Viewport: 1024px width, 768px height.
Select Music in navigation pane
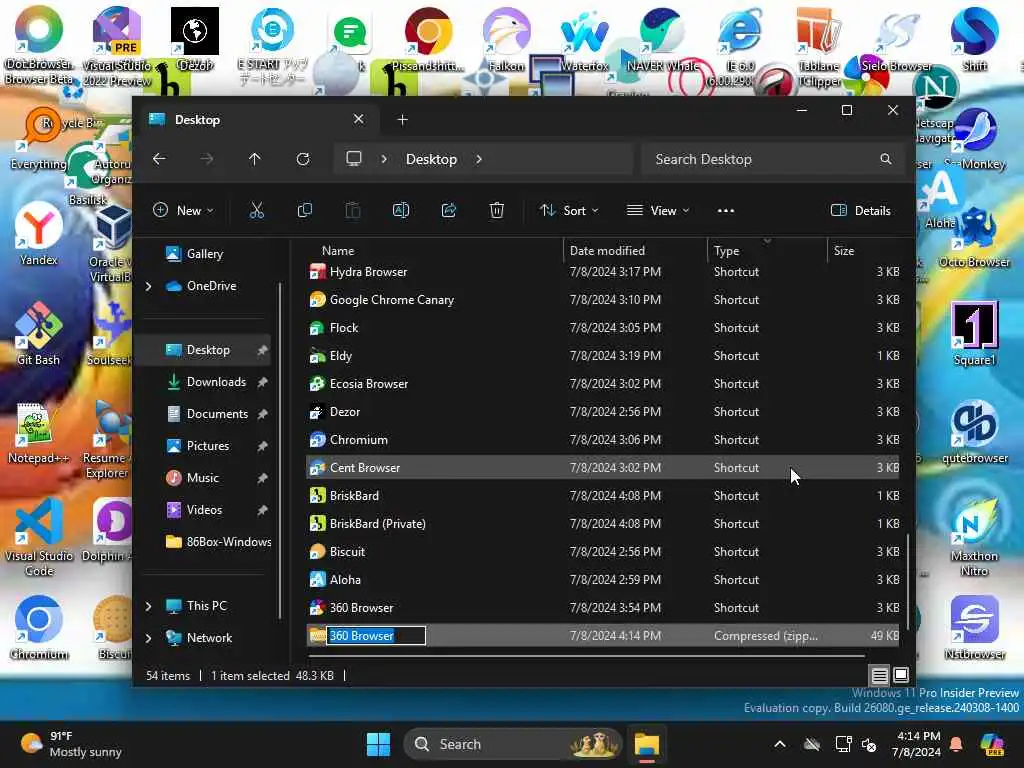(x=202, y=478)
